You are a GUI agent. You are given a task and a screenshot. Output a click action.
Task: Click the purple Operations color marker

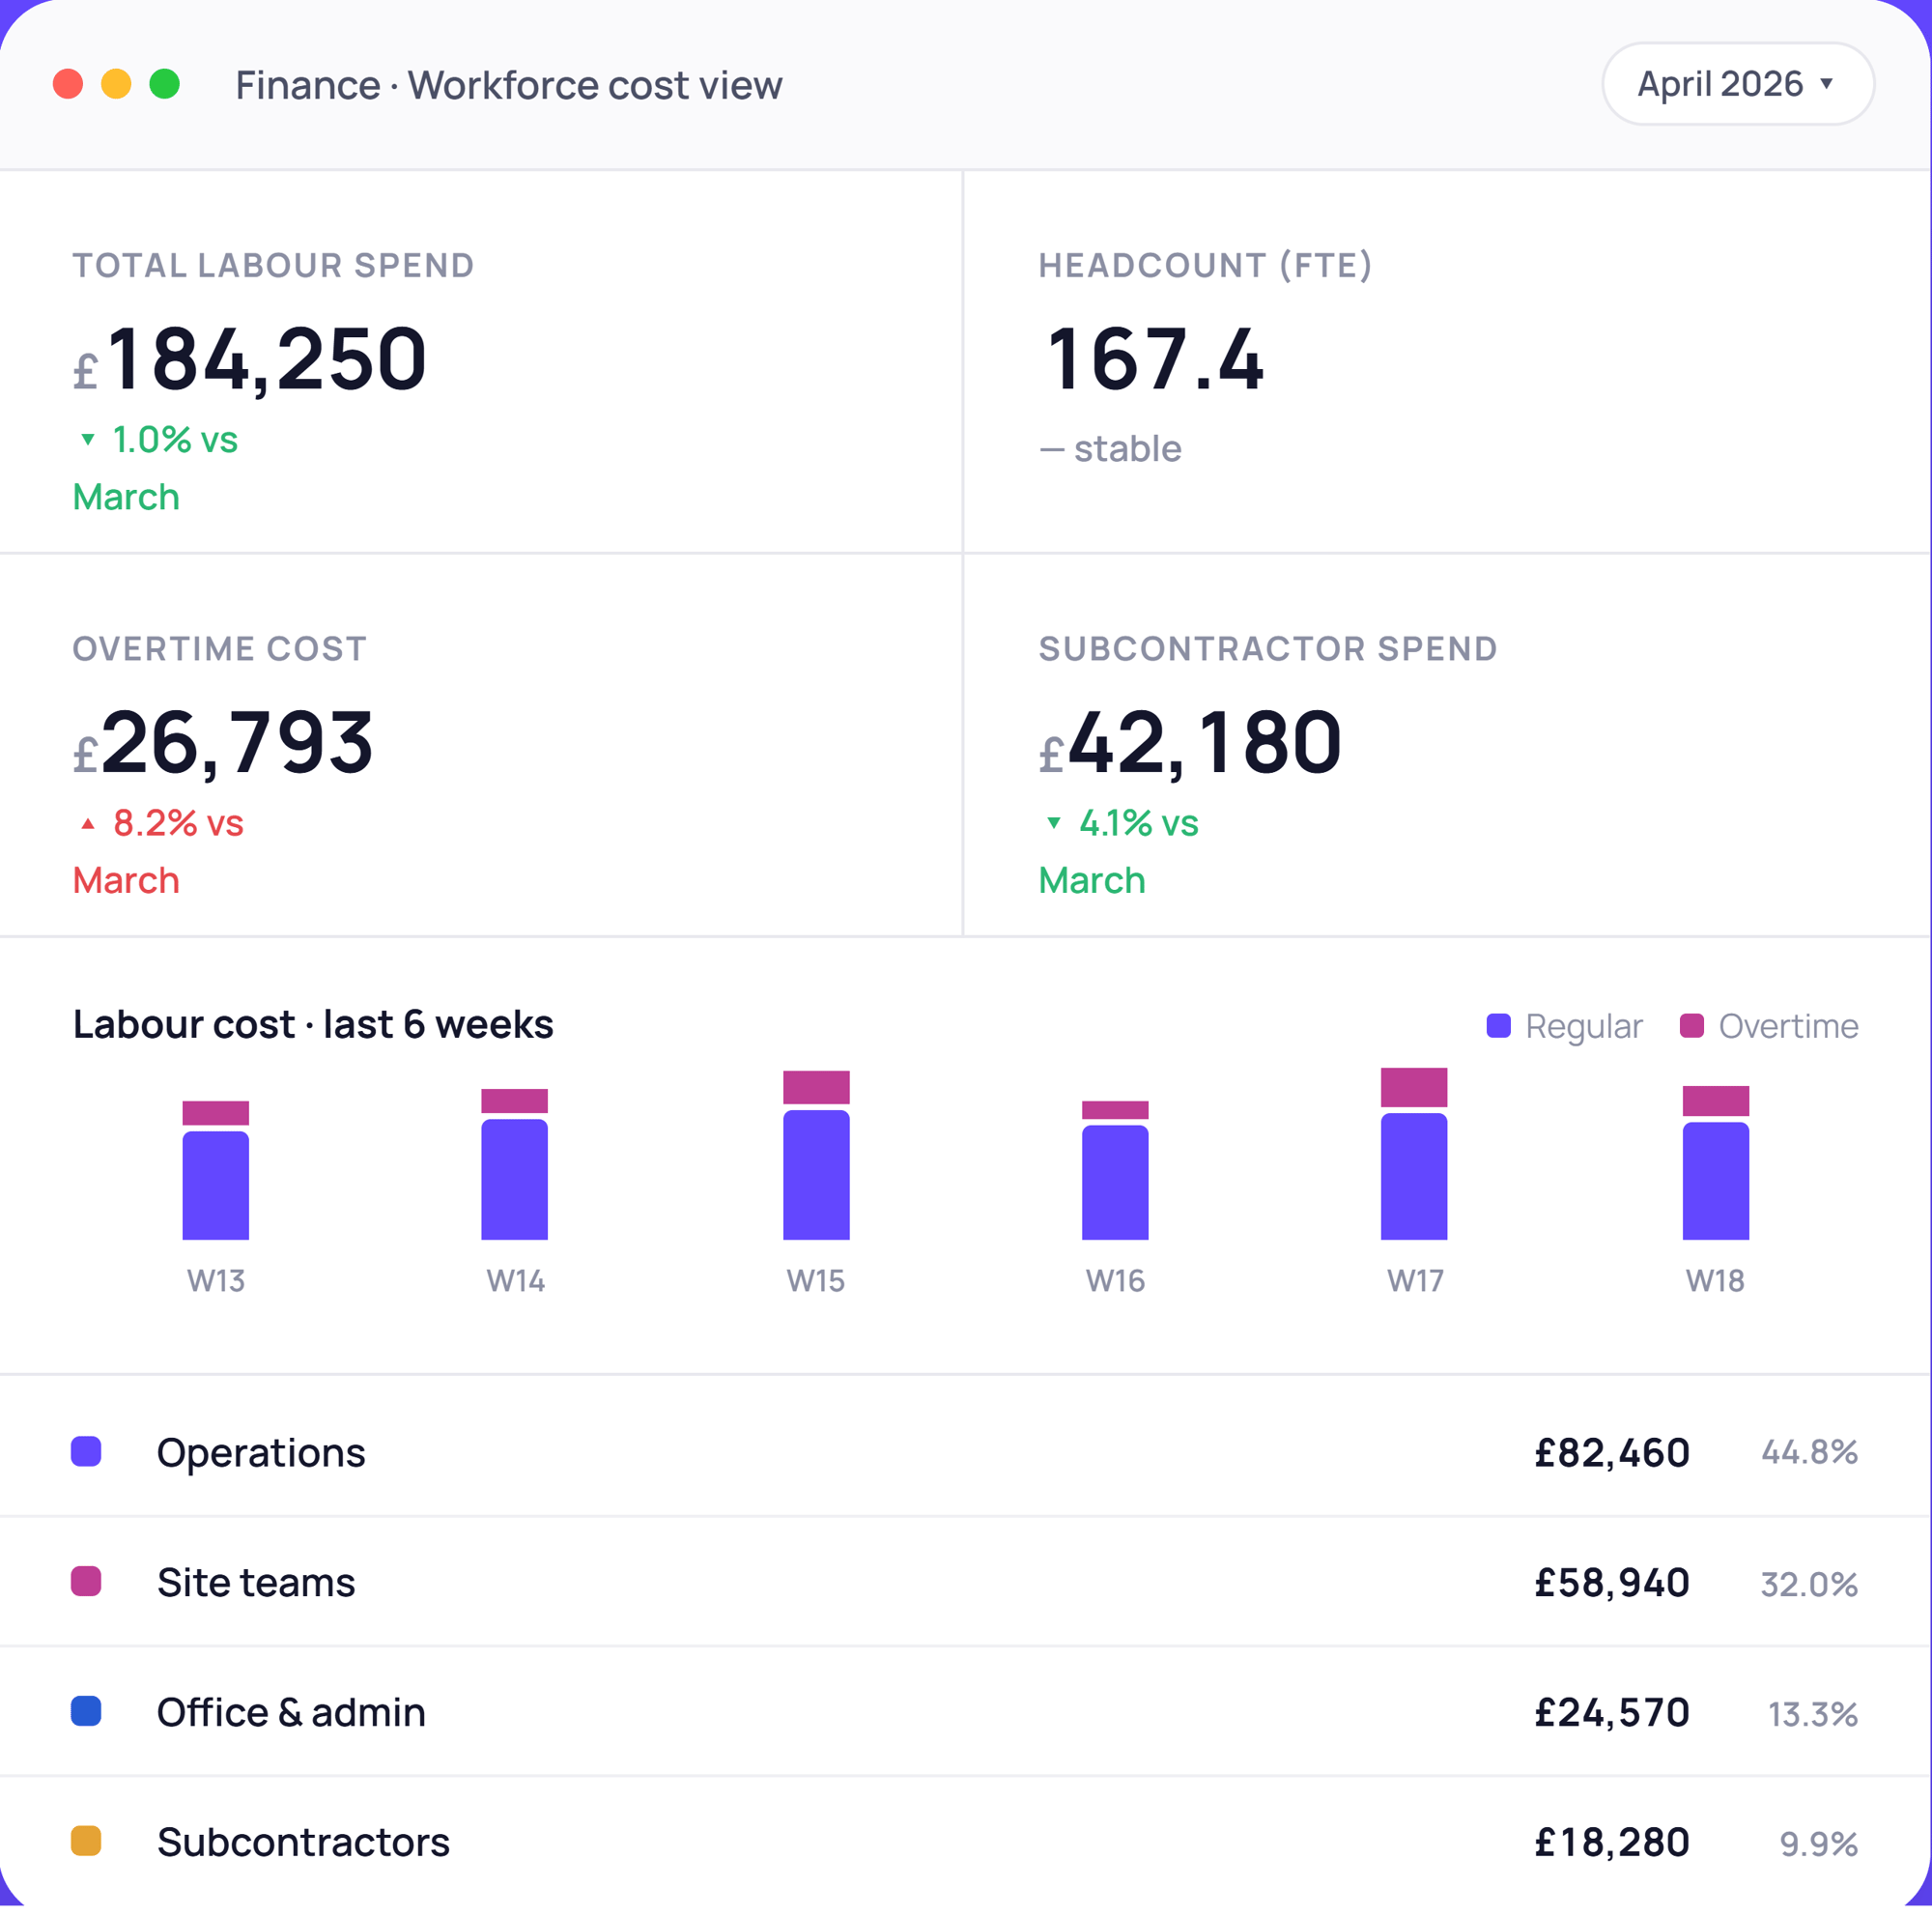(x=86, y=1452)
